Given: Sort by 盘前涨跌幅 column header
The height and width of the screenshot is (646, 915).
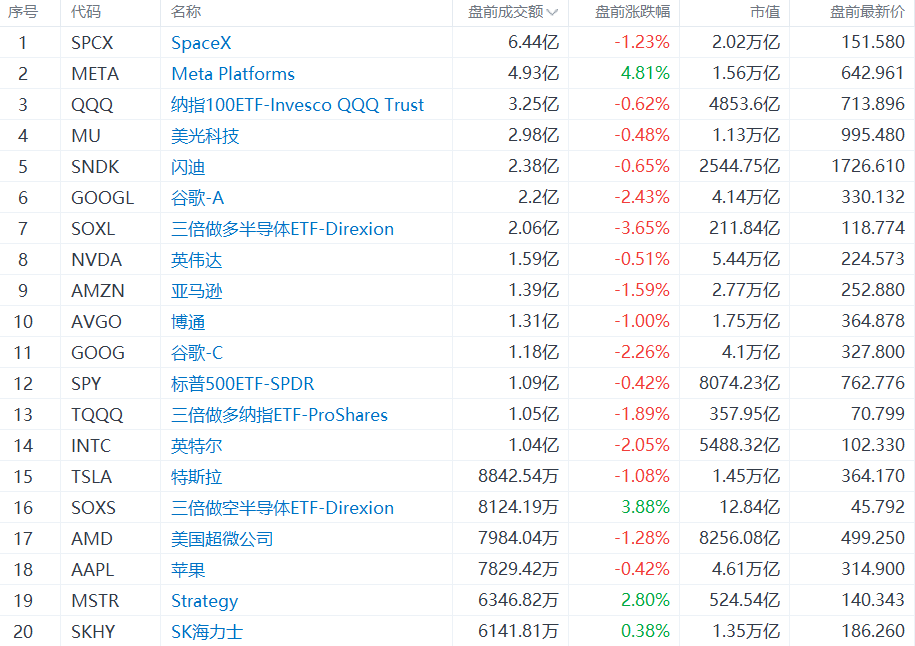Looking at the screenshot, I should click(x=632, y=12).
